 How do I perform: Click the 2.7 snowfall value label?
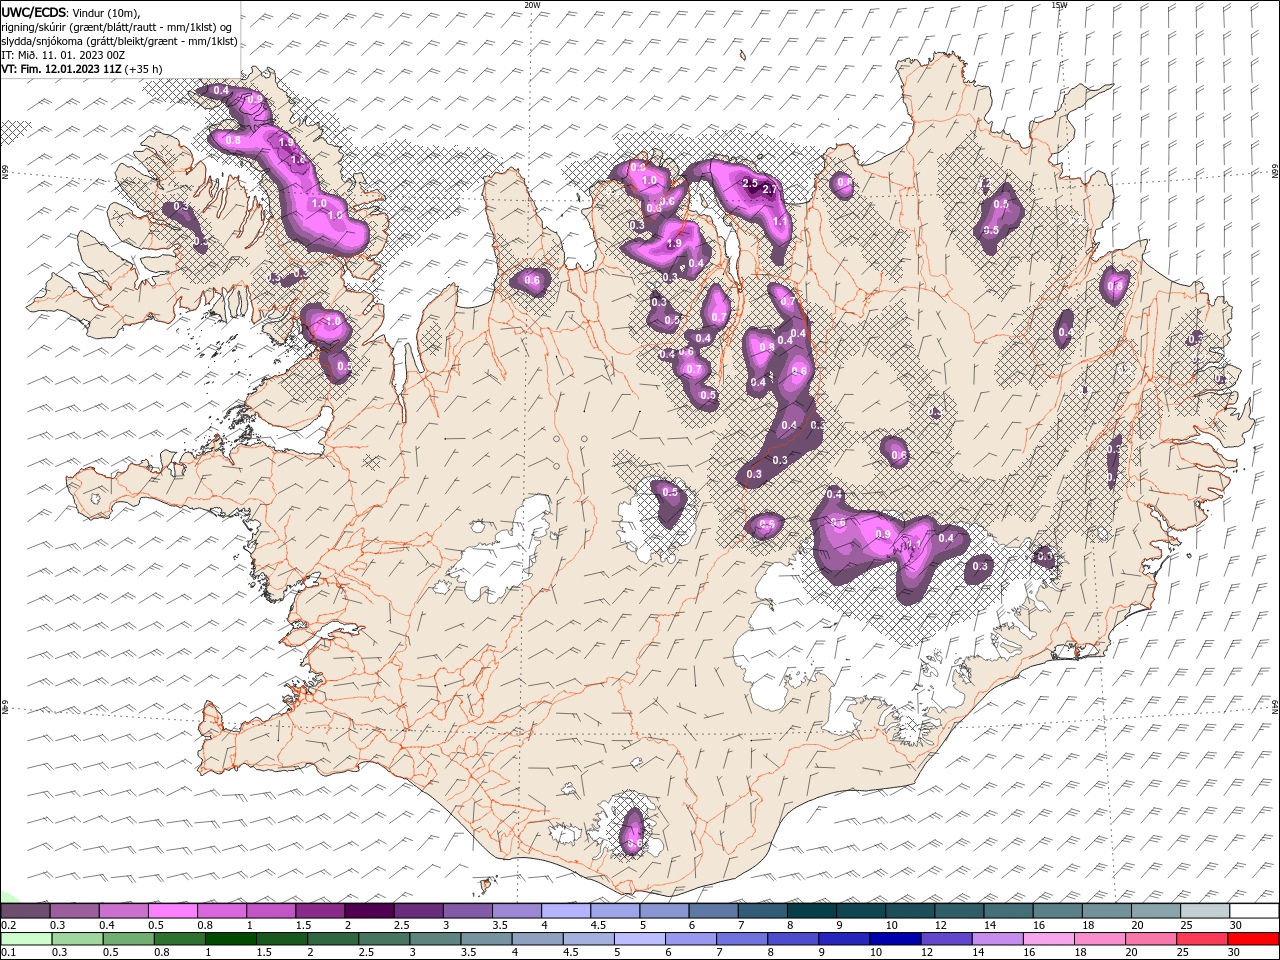click(769, 189)
